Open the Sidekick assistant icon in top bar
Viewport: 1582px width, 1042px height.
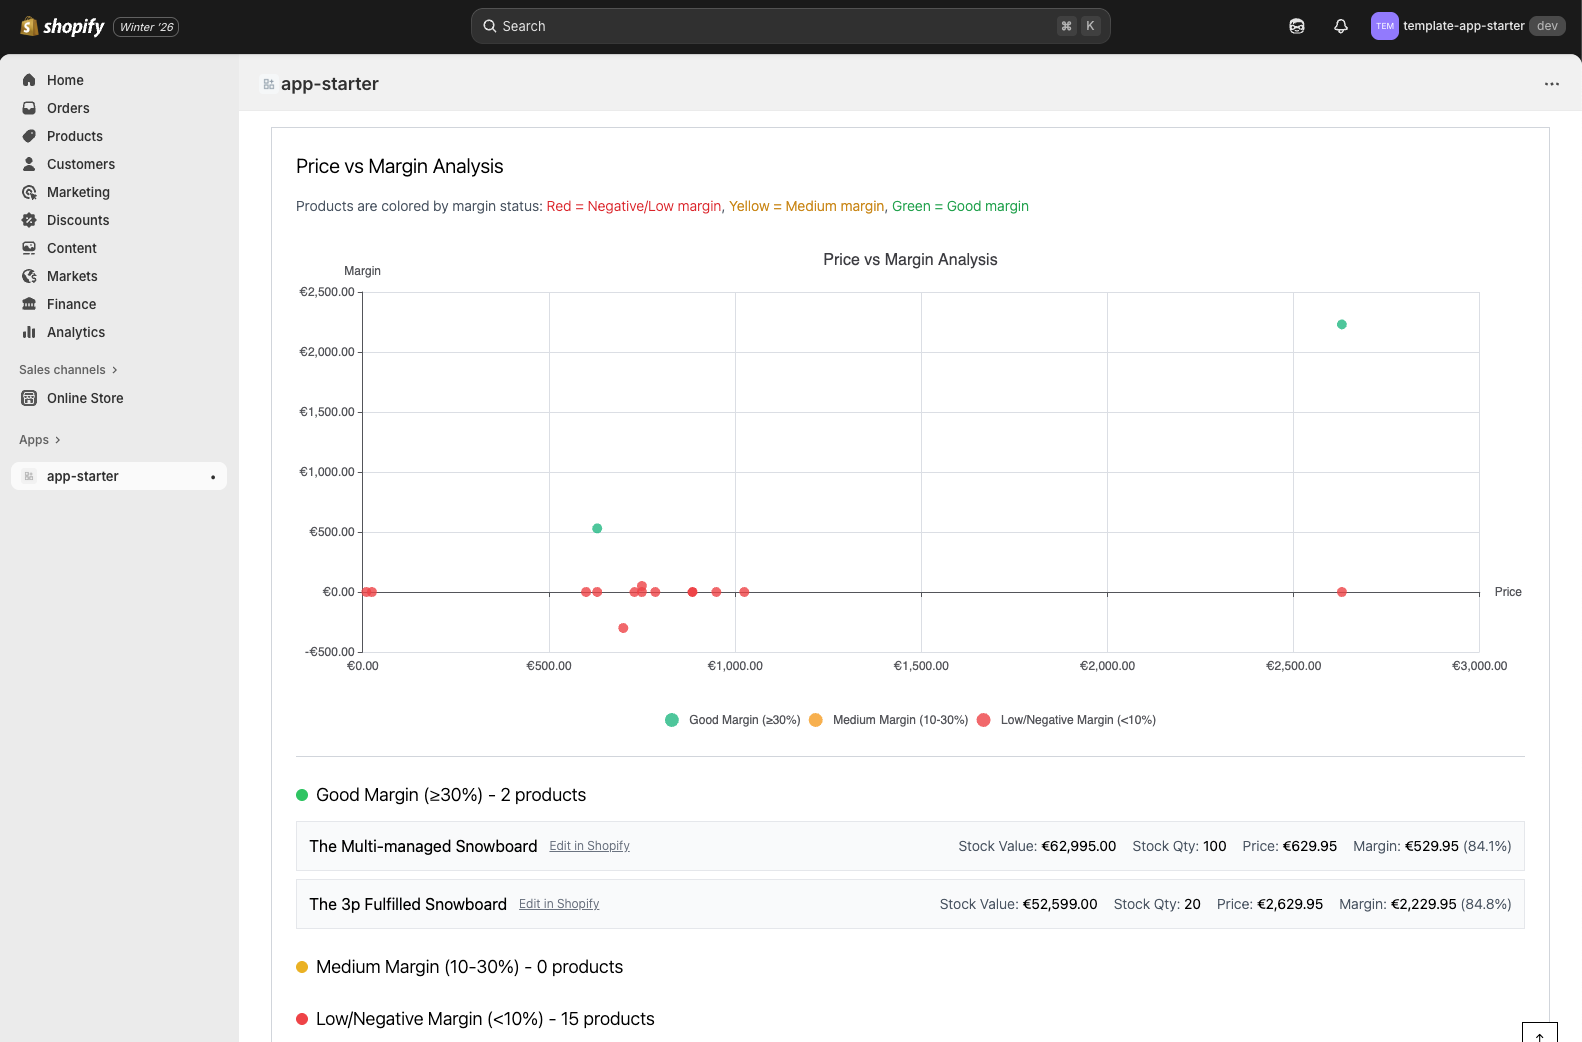[1297, 26]
